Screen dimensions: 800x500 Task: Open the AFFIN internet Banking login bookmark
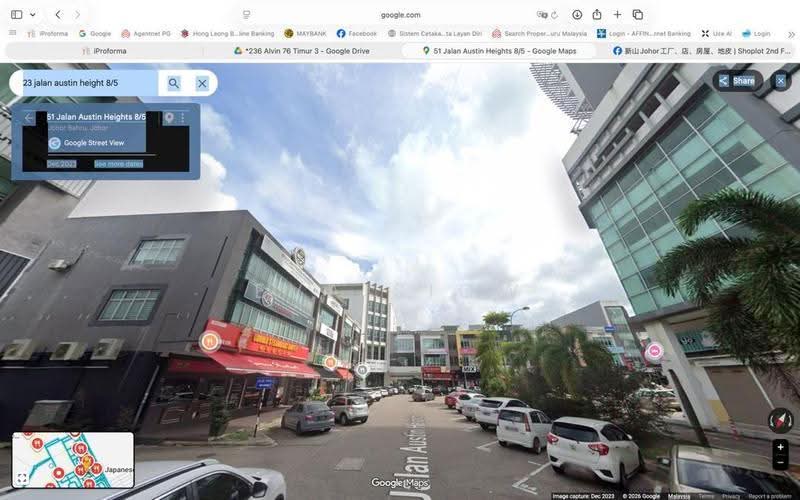pos(644,34)
